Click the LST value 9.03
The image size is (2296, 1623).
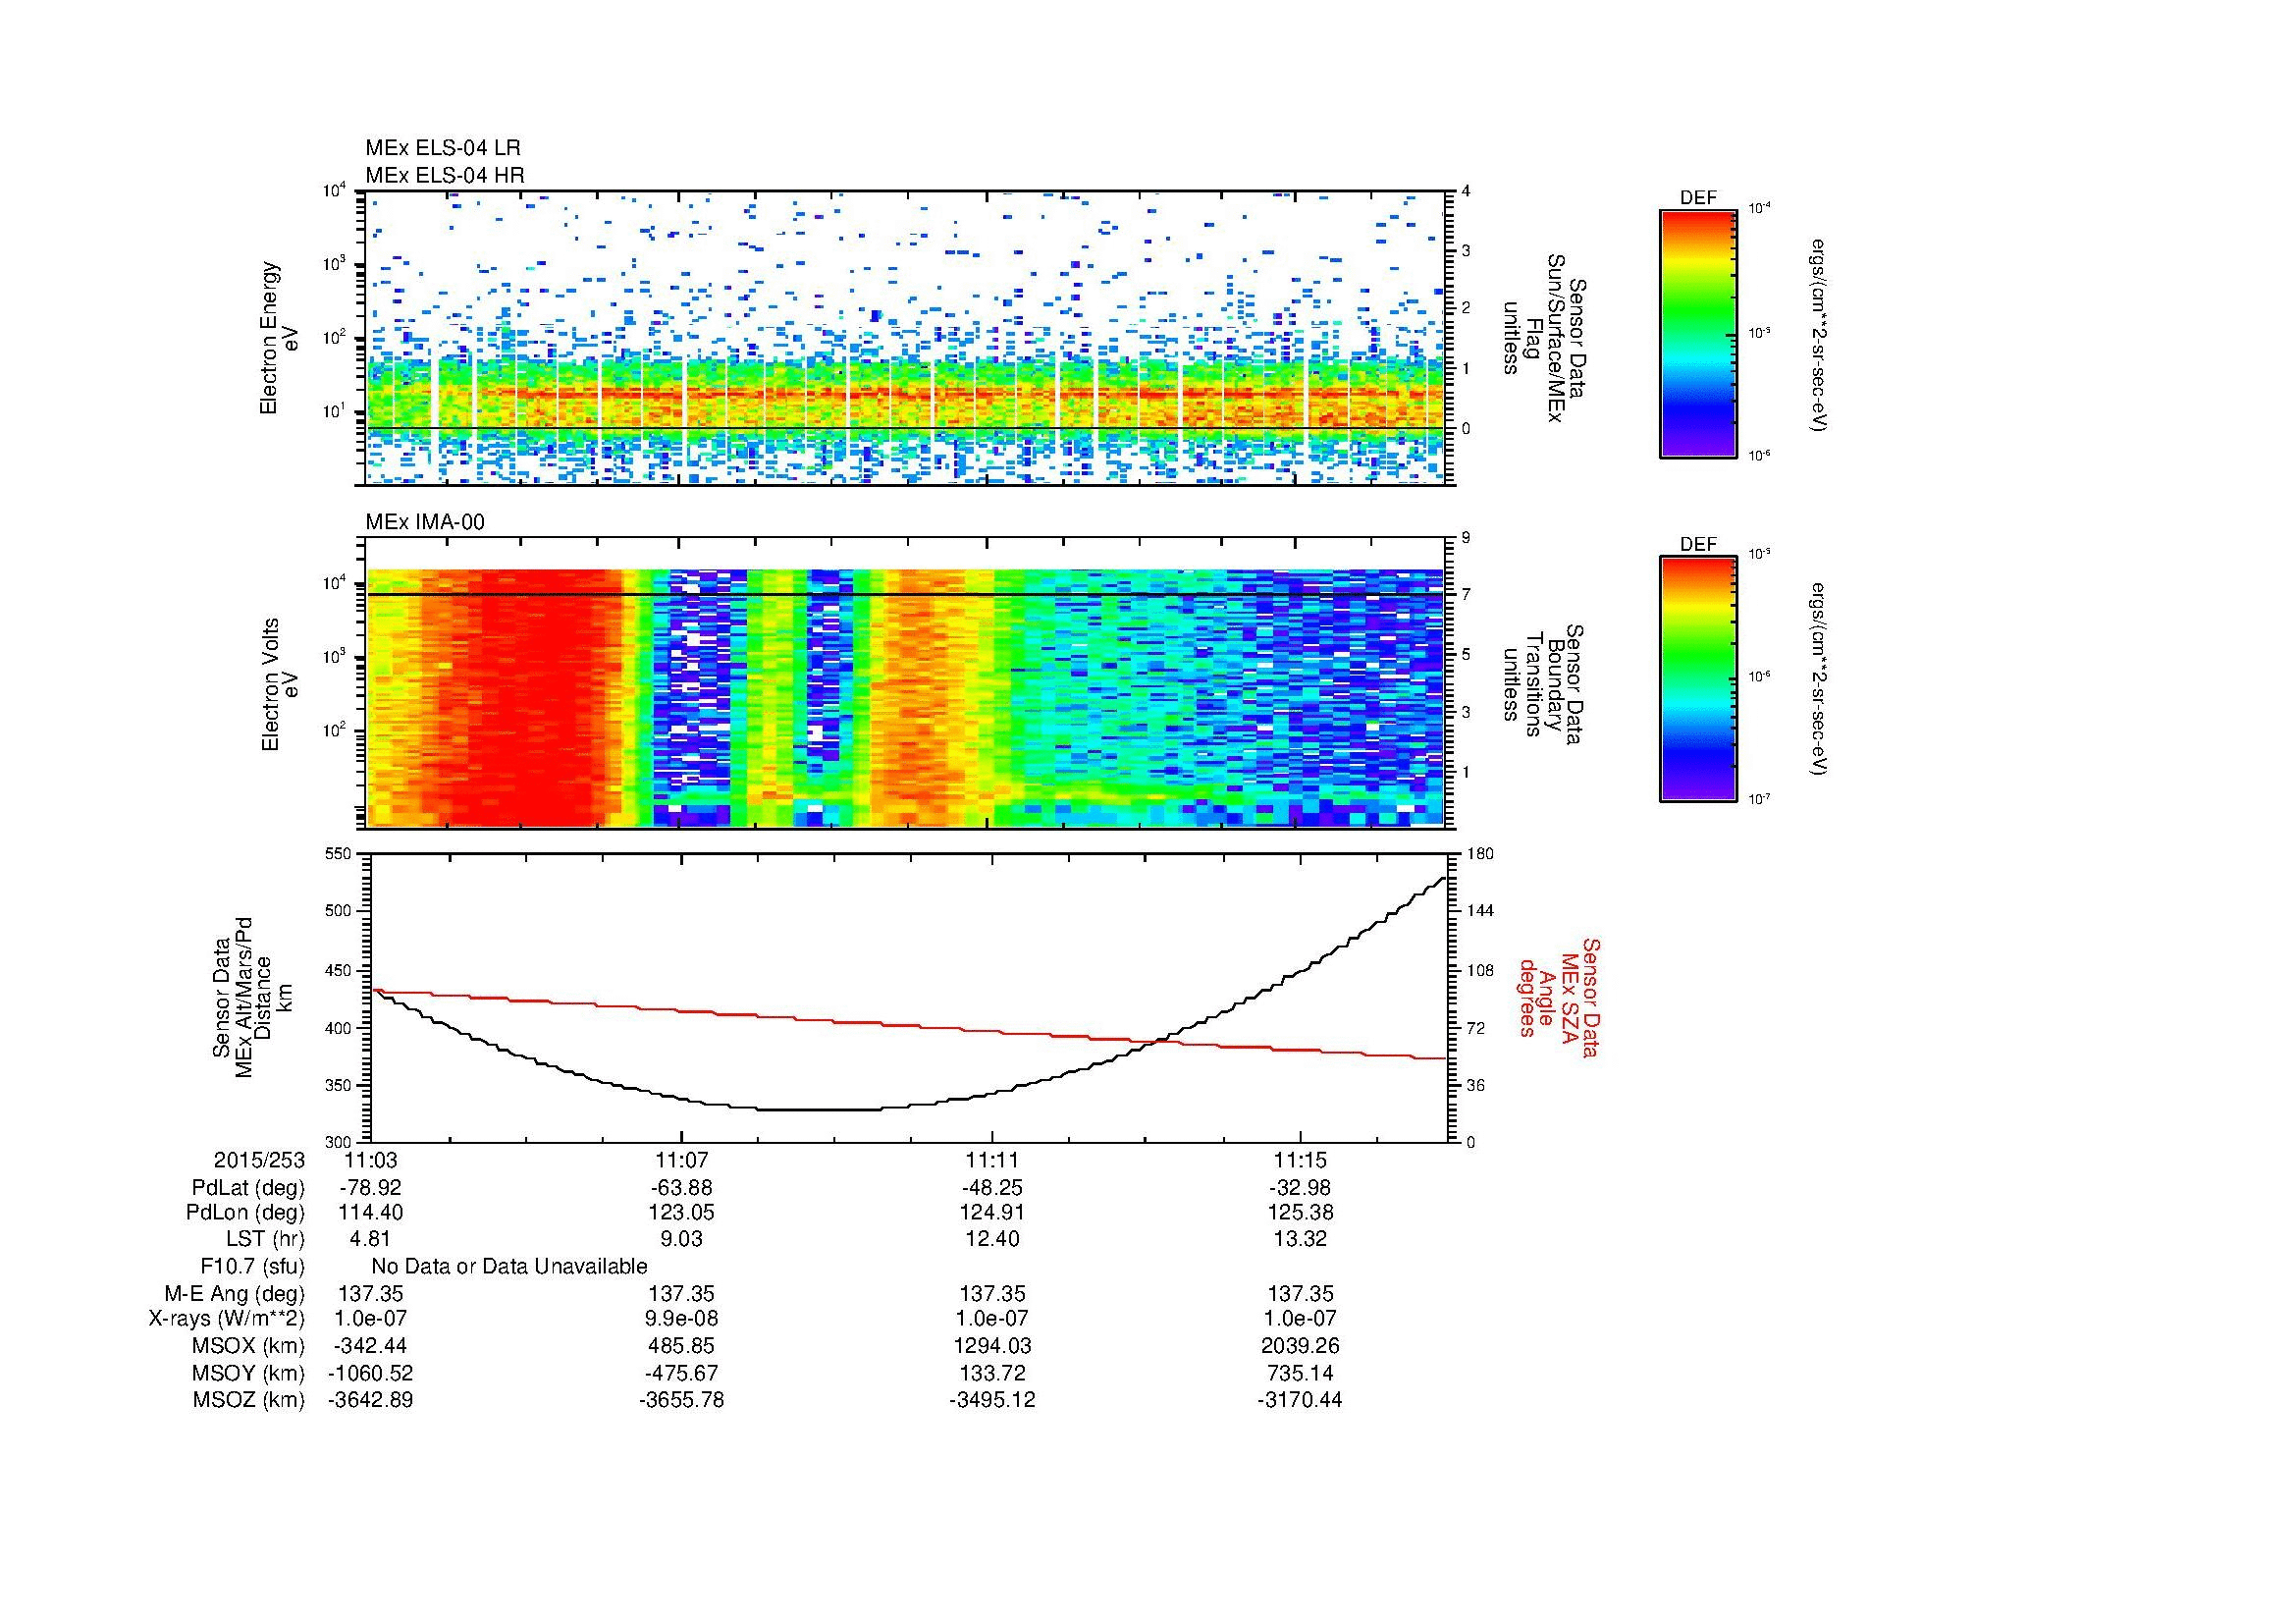[x=682, y=1240]
